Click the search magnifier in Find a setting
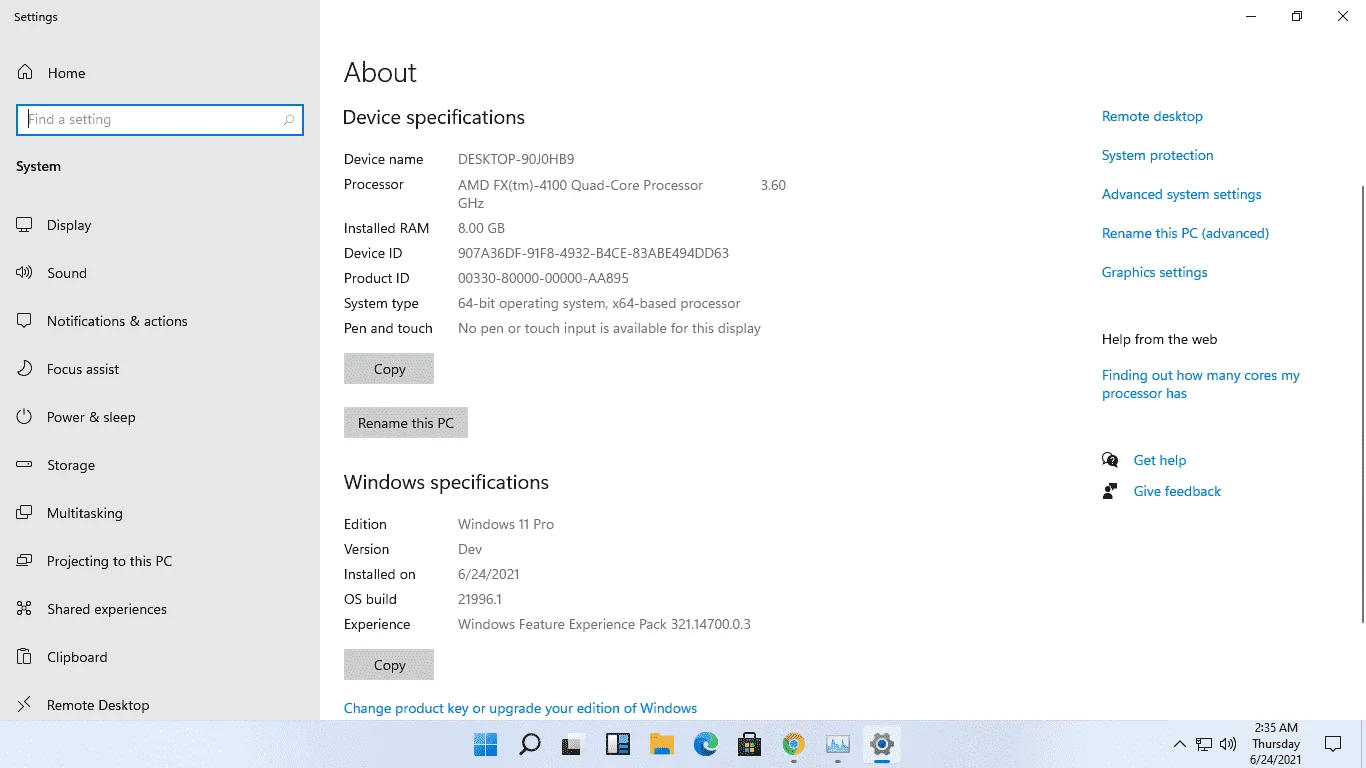The image size is (1366, 768). click(289, 120)
